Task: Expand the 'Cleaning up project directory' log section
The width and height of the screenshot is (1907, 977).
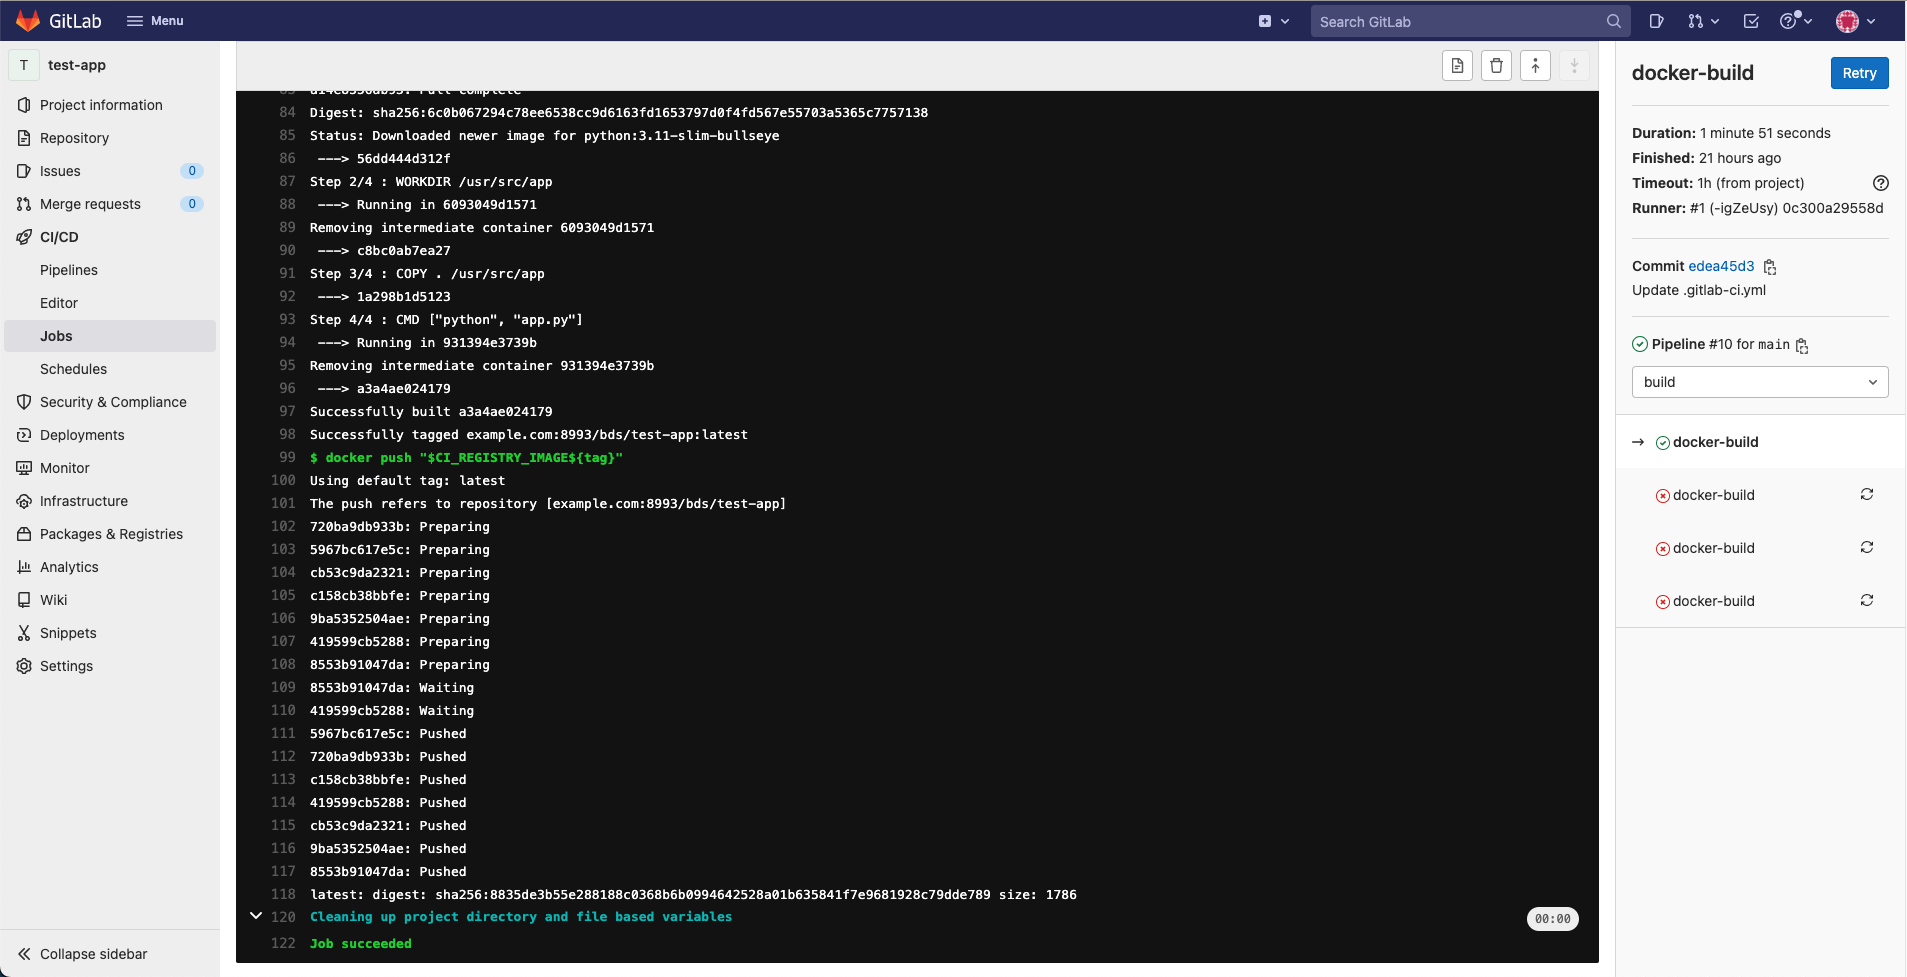Action: click(x=256, y=916)
